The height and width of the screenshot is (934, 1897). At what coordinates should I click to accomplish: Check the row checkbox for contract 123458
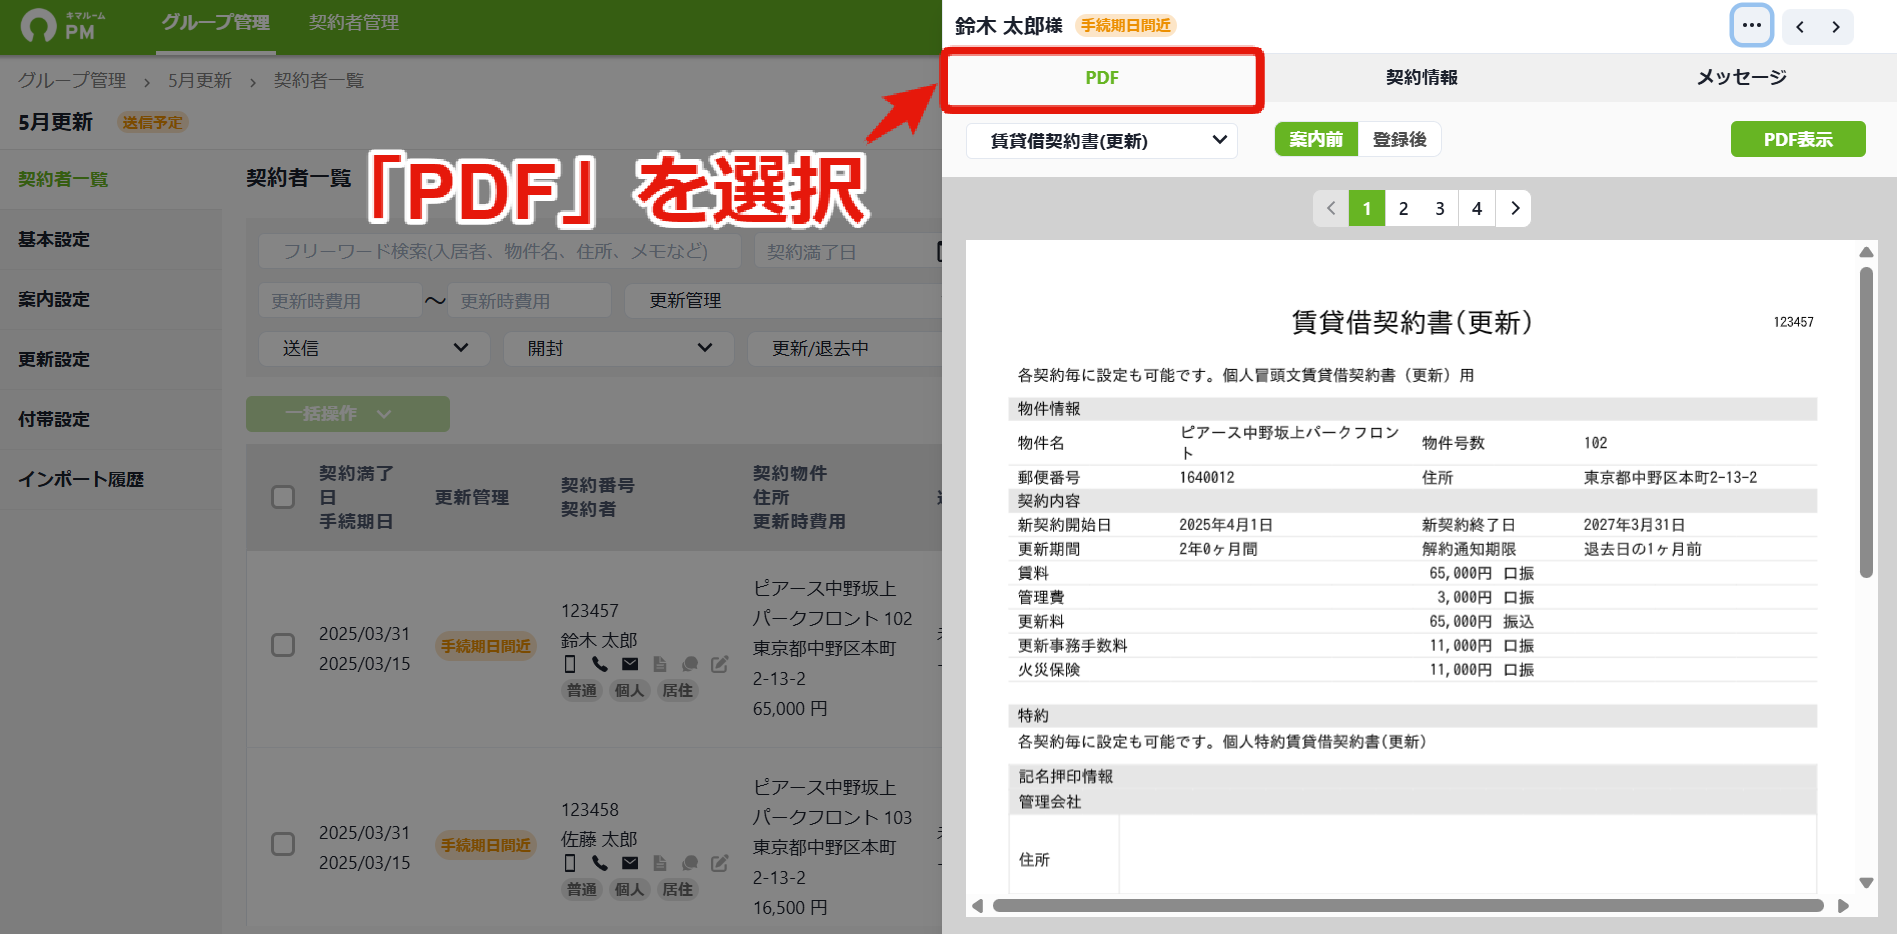pyautogui.click(x=283, y=844)
